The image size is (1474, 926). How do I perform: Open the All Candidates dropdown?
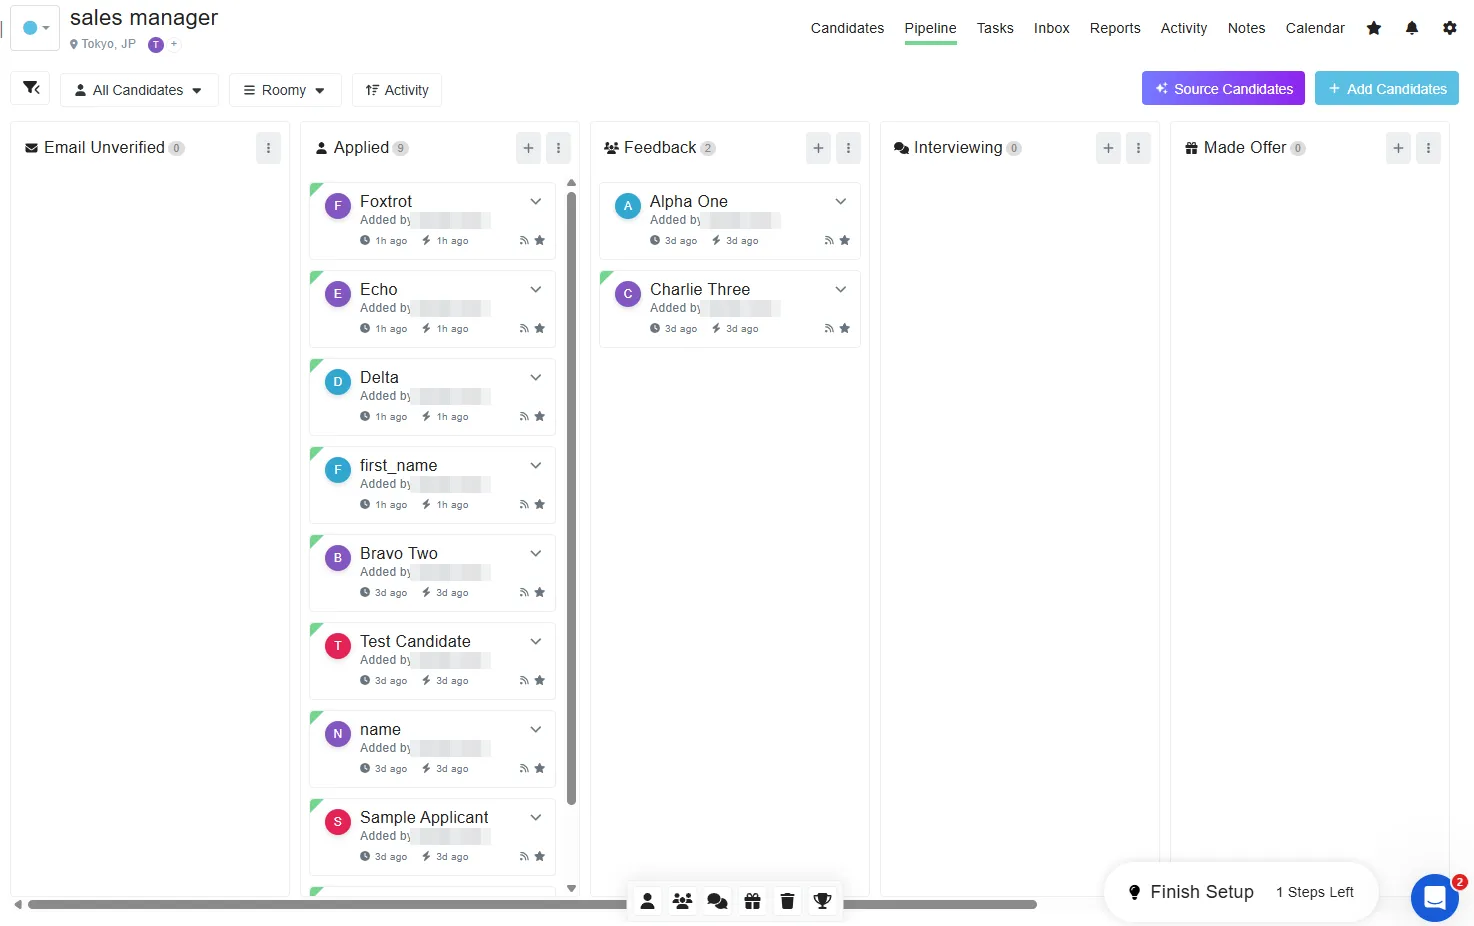(x=138, y=90)
